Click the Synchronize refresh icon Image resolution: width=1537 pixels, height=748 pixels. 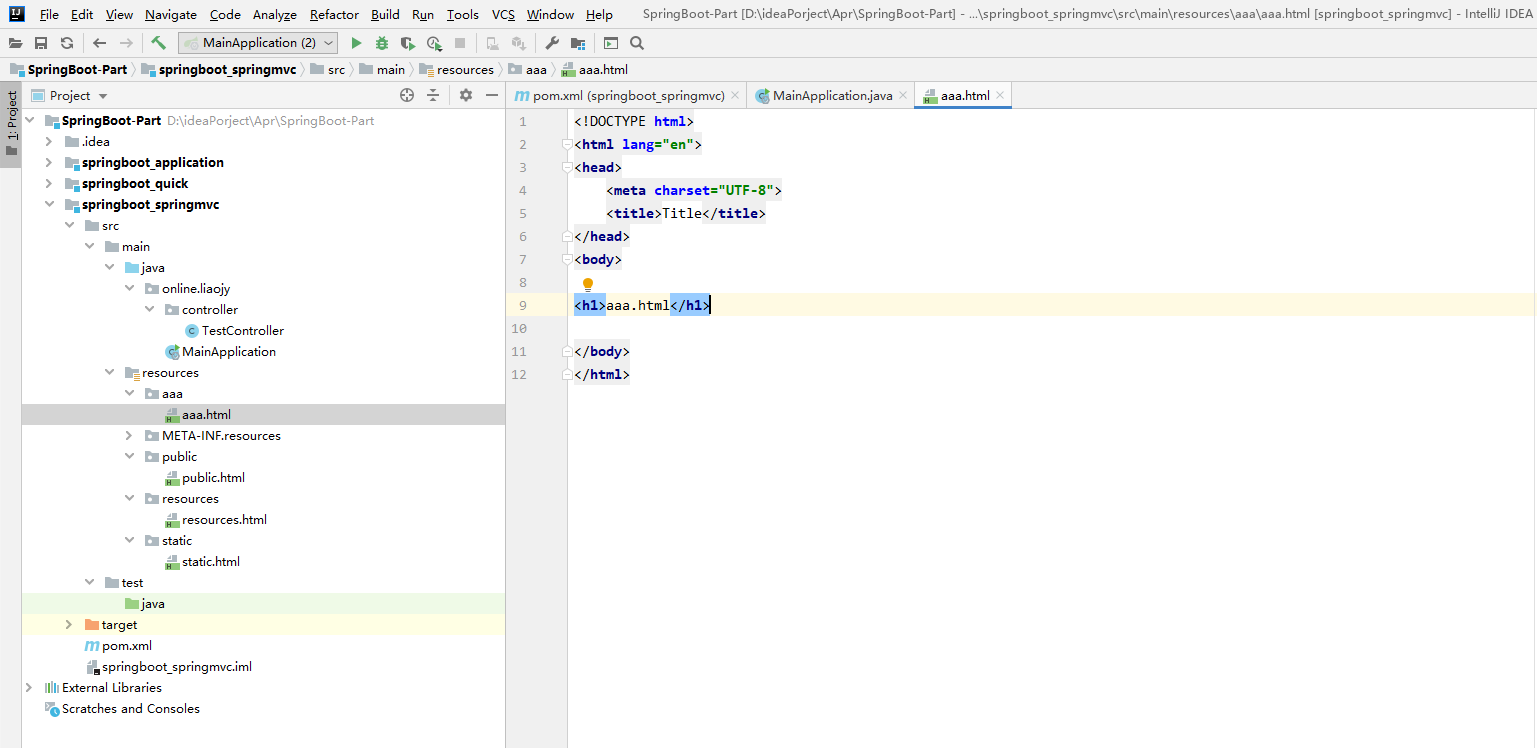[x=67, y=43]
